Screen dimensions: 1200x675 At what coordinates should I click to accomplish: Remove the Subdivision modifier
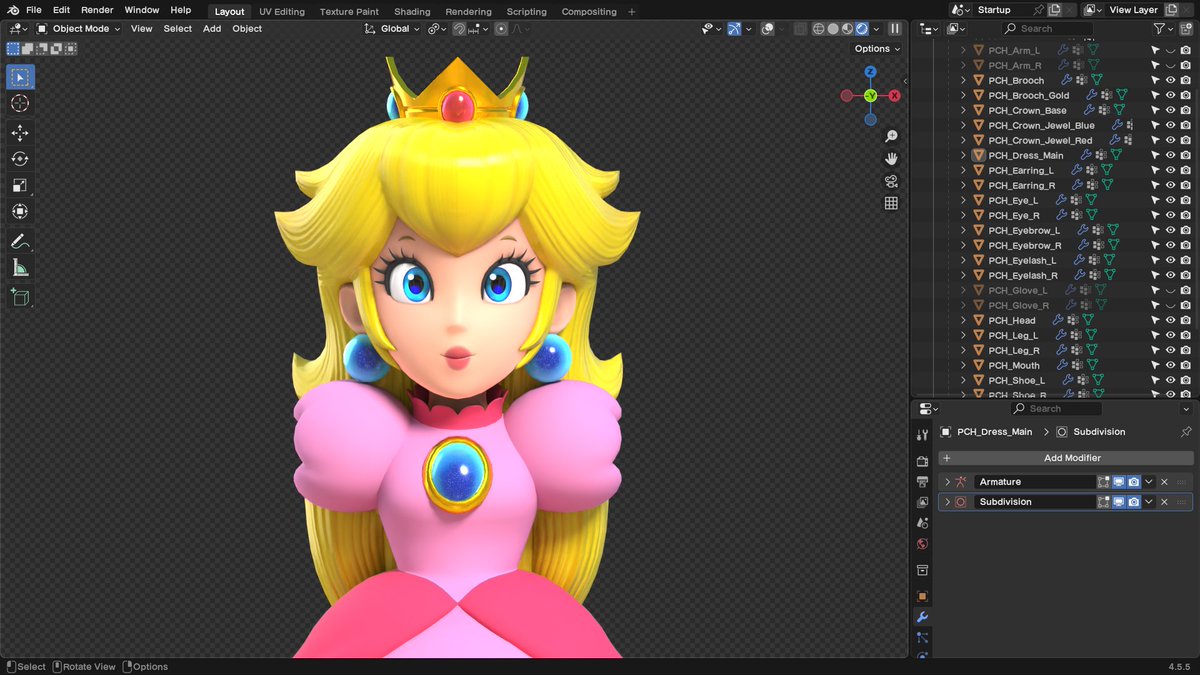pyautogui.click(x=1164, y=502)
